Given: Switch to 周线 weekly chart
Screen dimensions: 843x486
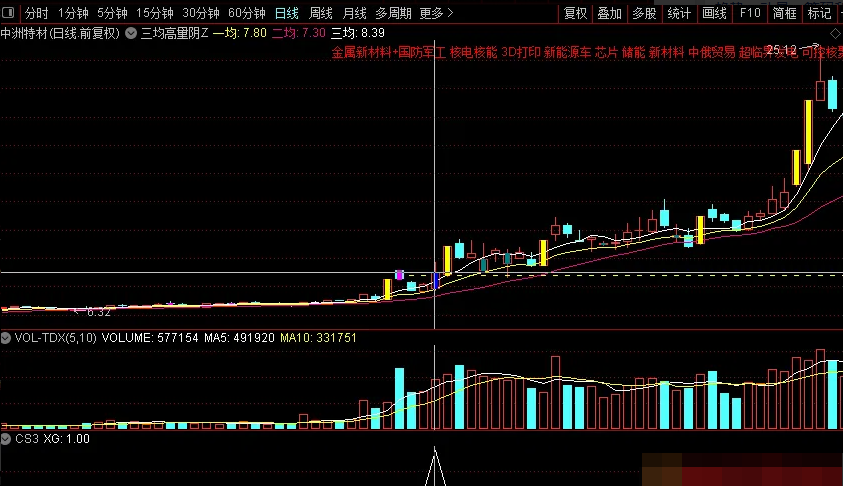Looking at the screenshot, I should pyautogui.click(x=321, y=13).
